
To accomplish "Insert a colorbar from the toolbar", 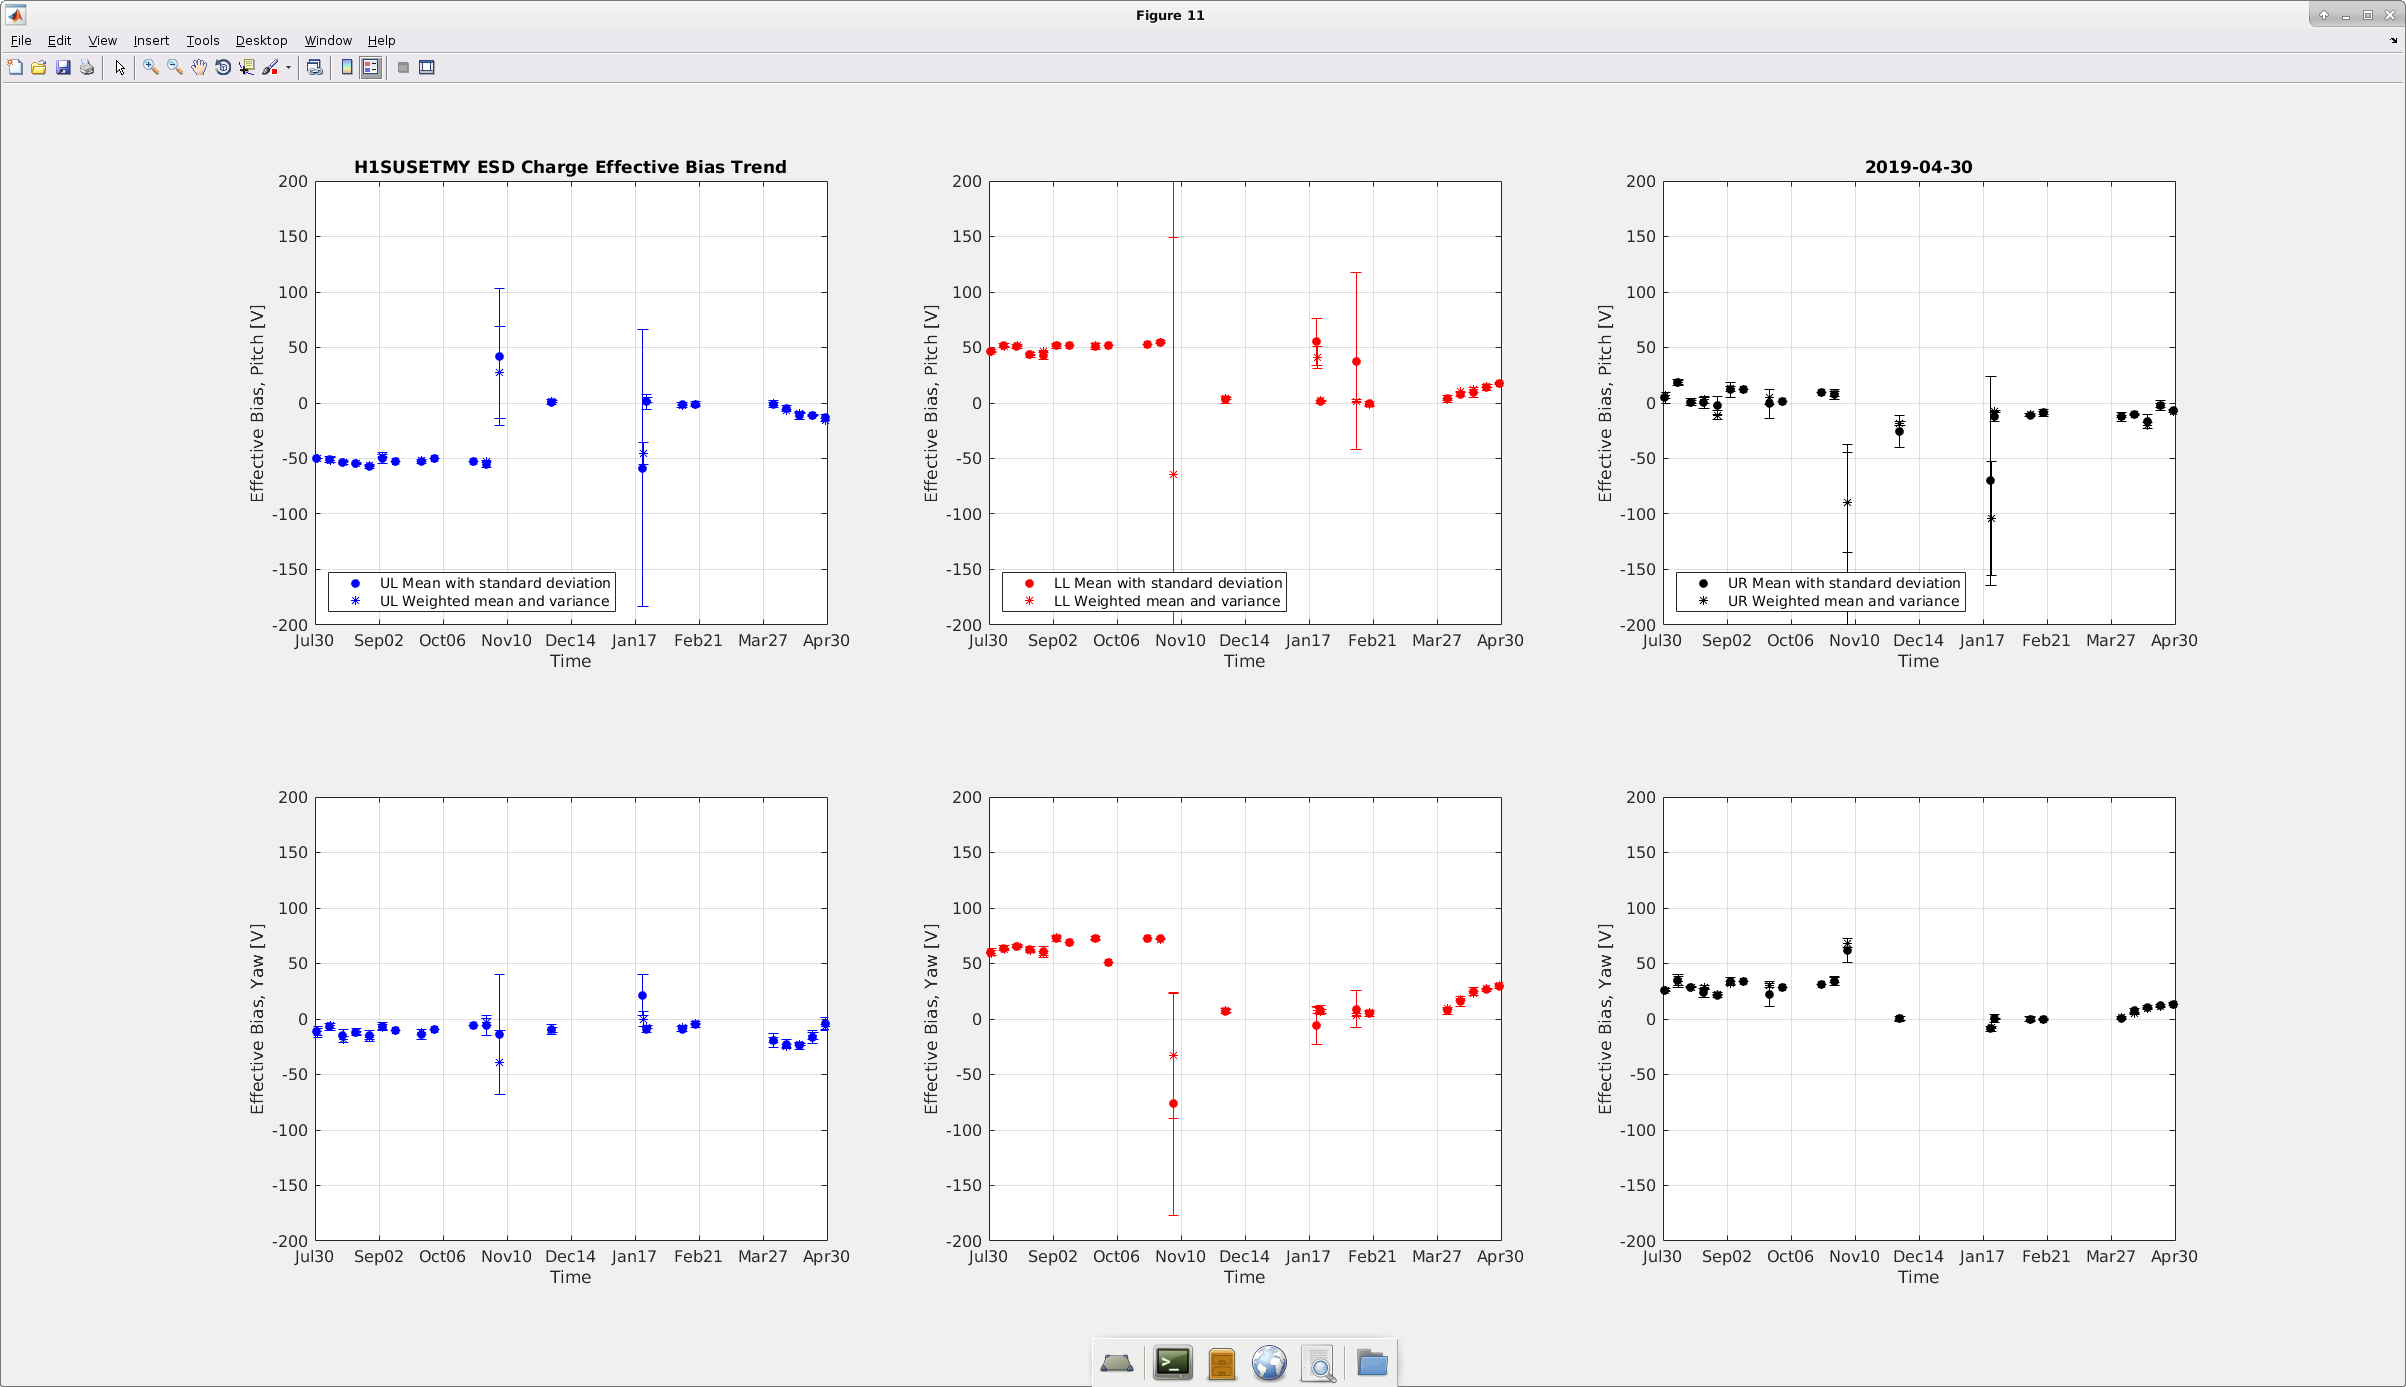I will point(347,68).
